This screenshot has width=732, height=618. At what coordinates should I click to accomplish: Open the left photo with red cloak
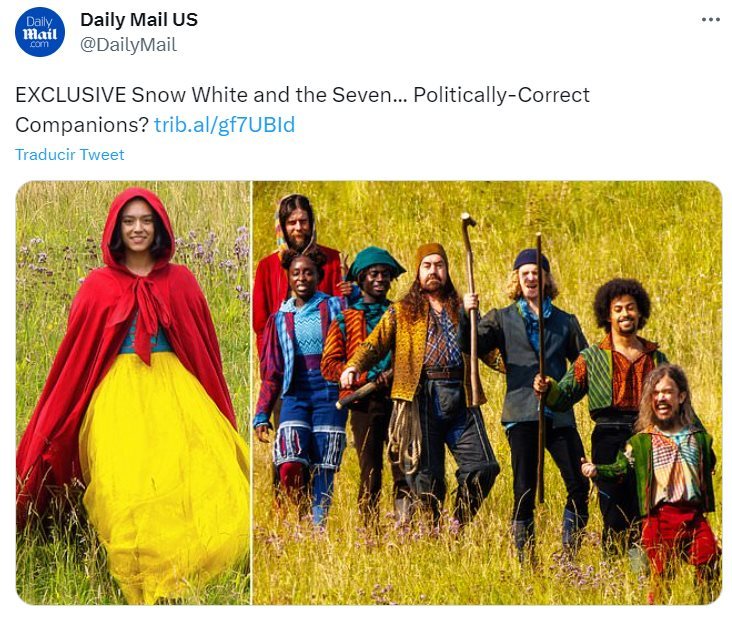coord(133,393)
